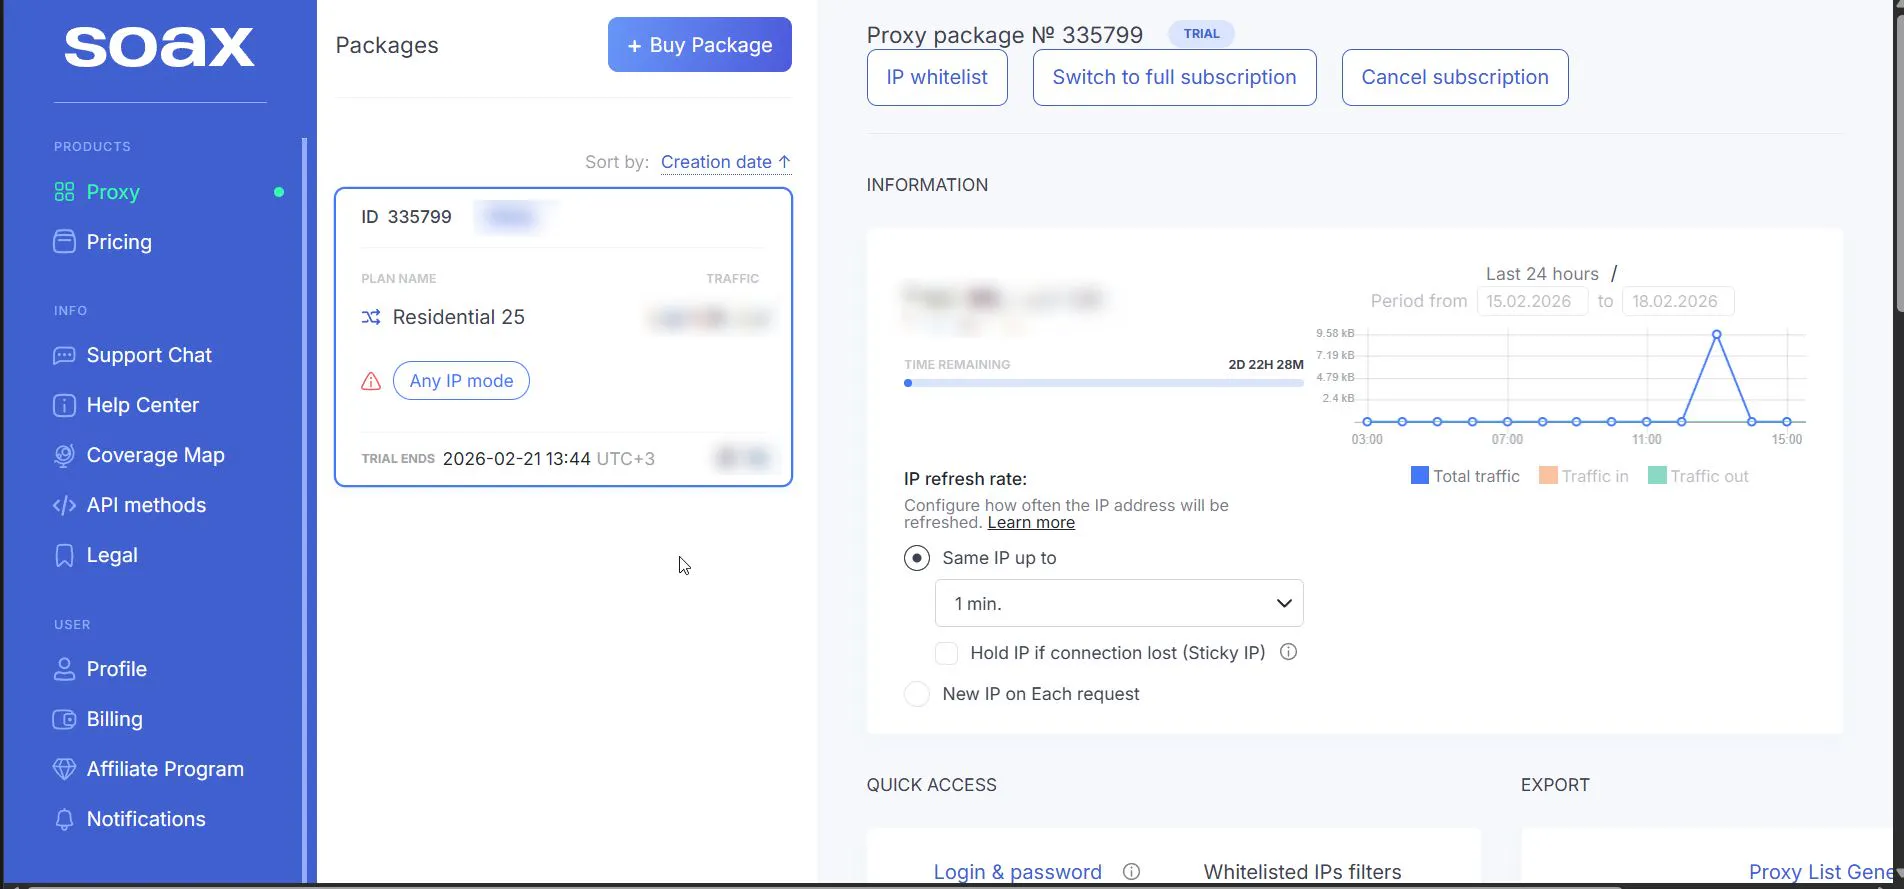Click the Billing wallet icon
1904x889 pixels.
[64, 719]
